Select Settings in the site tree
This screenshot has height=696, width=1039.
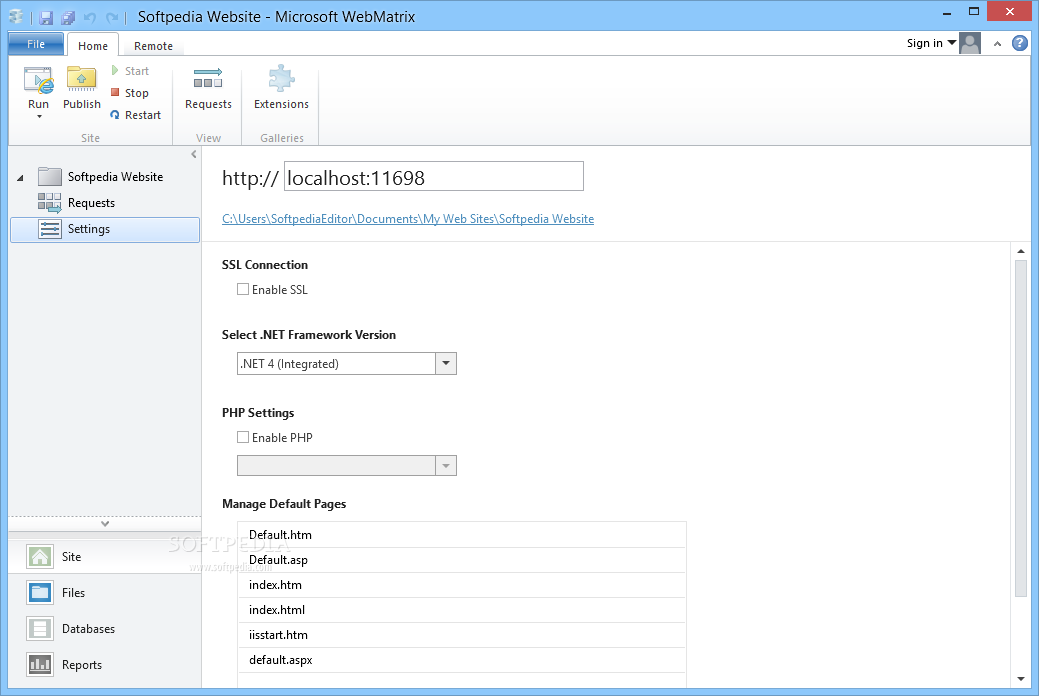pyautogui.click(x=105, y=229)
